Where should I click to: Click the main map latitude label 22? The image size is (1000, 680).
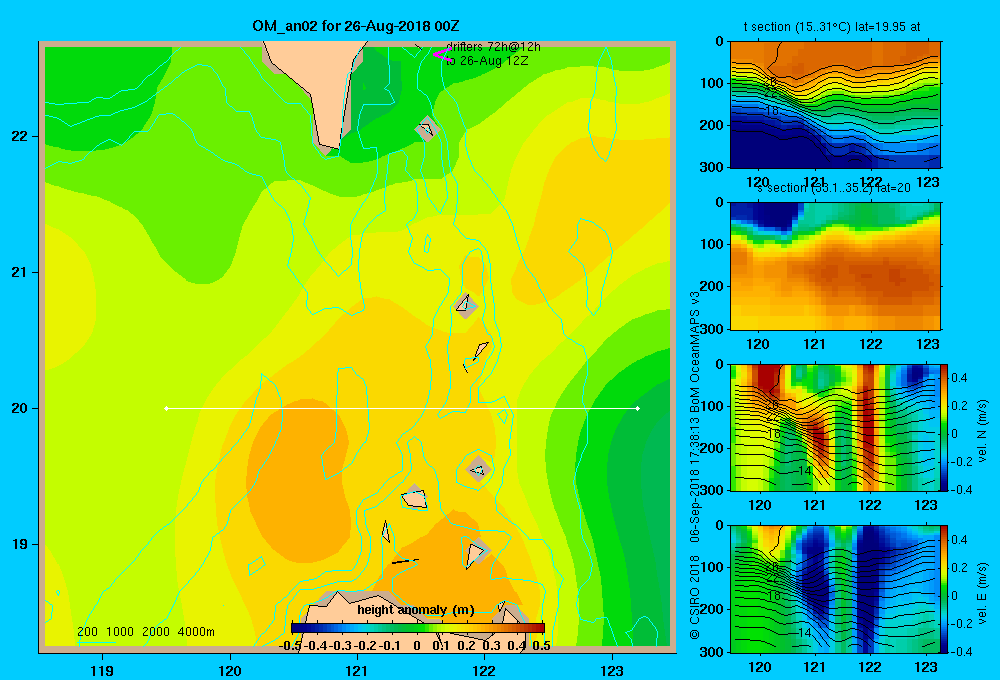[x=20, y=136]
